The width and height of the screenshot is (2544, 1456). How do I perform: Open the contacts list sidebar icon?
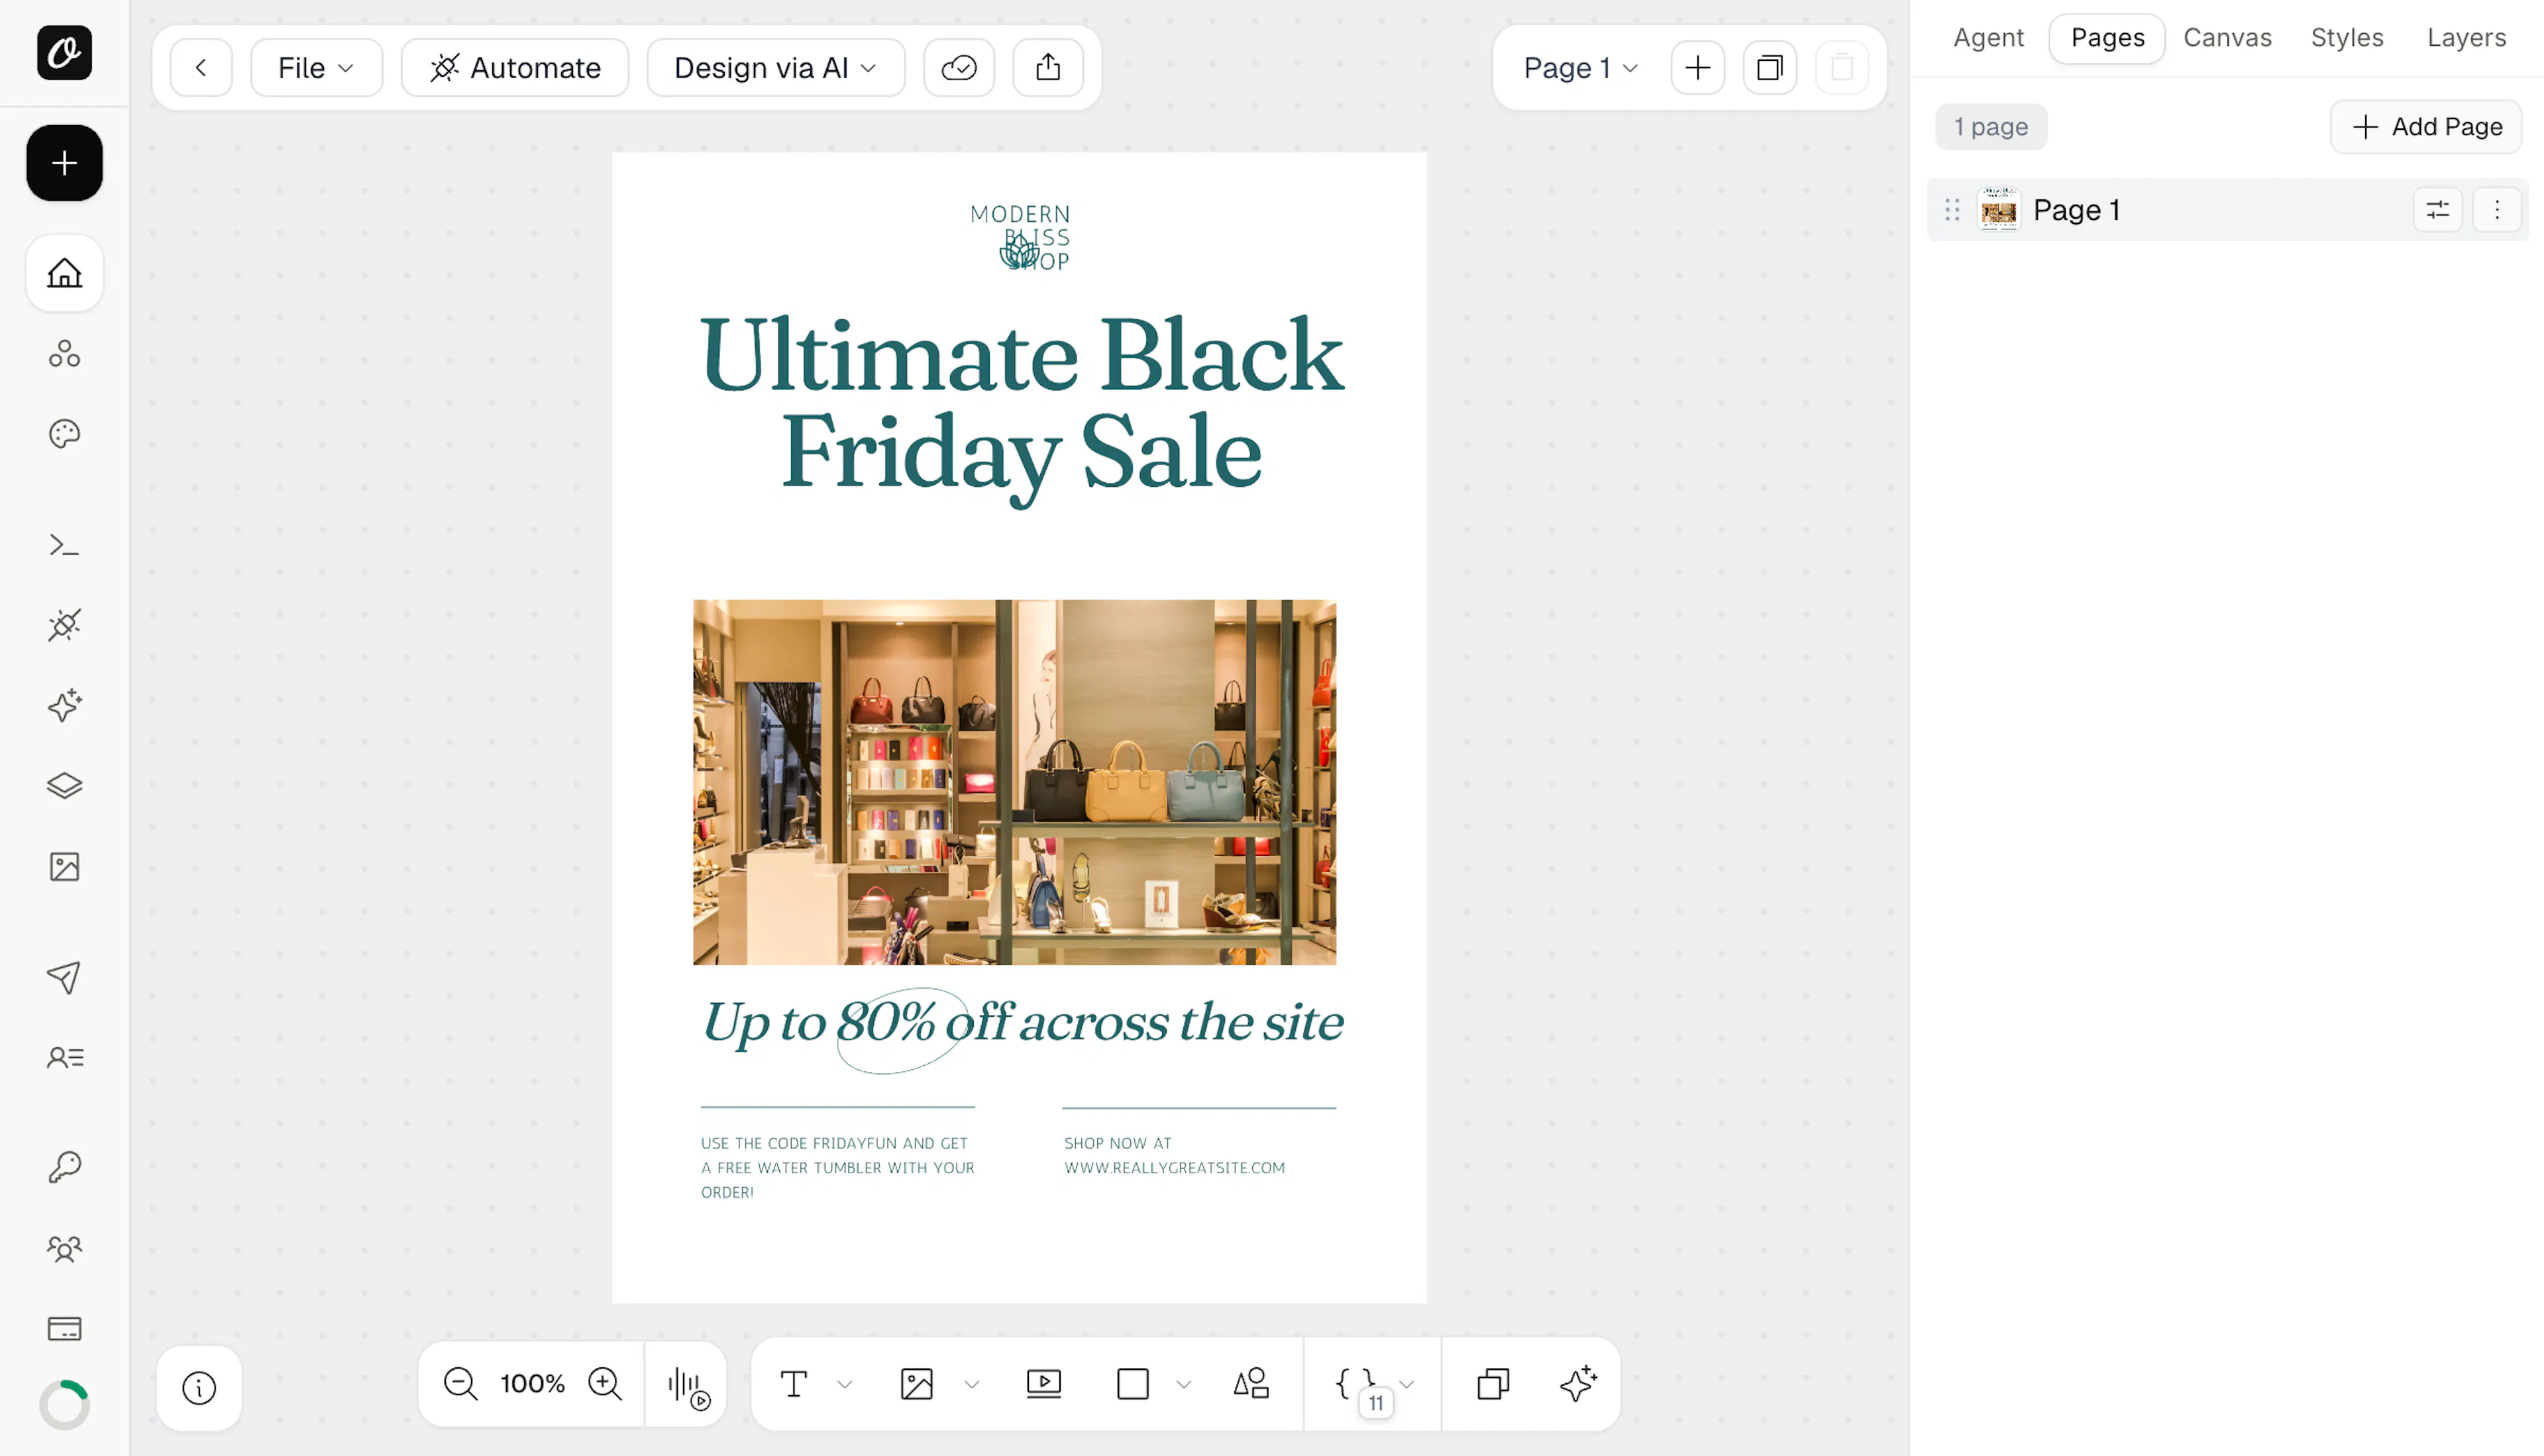(x=64, y=1057)
